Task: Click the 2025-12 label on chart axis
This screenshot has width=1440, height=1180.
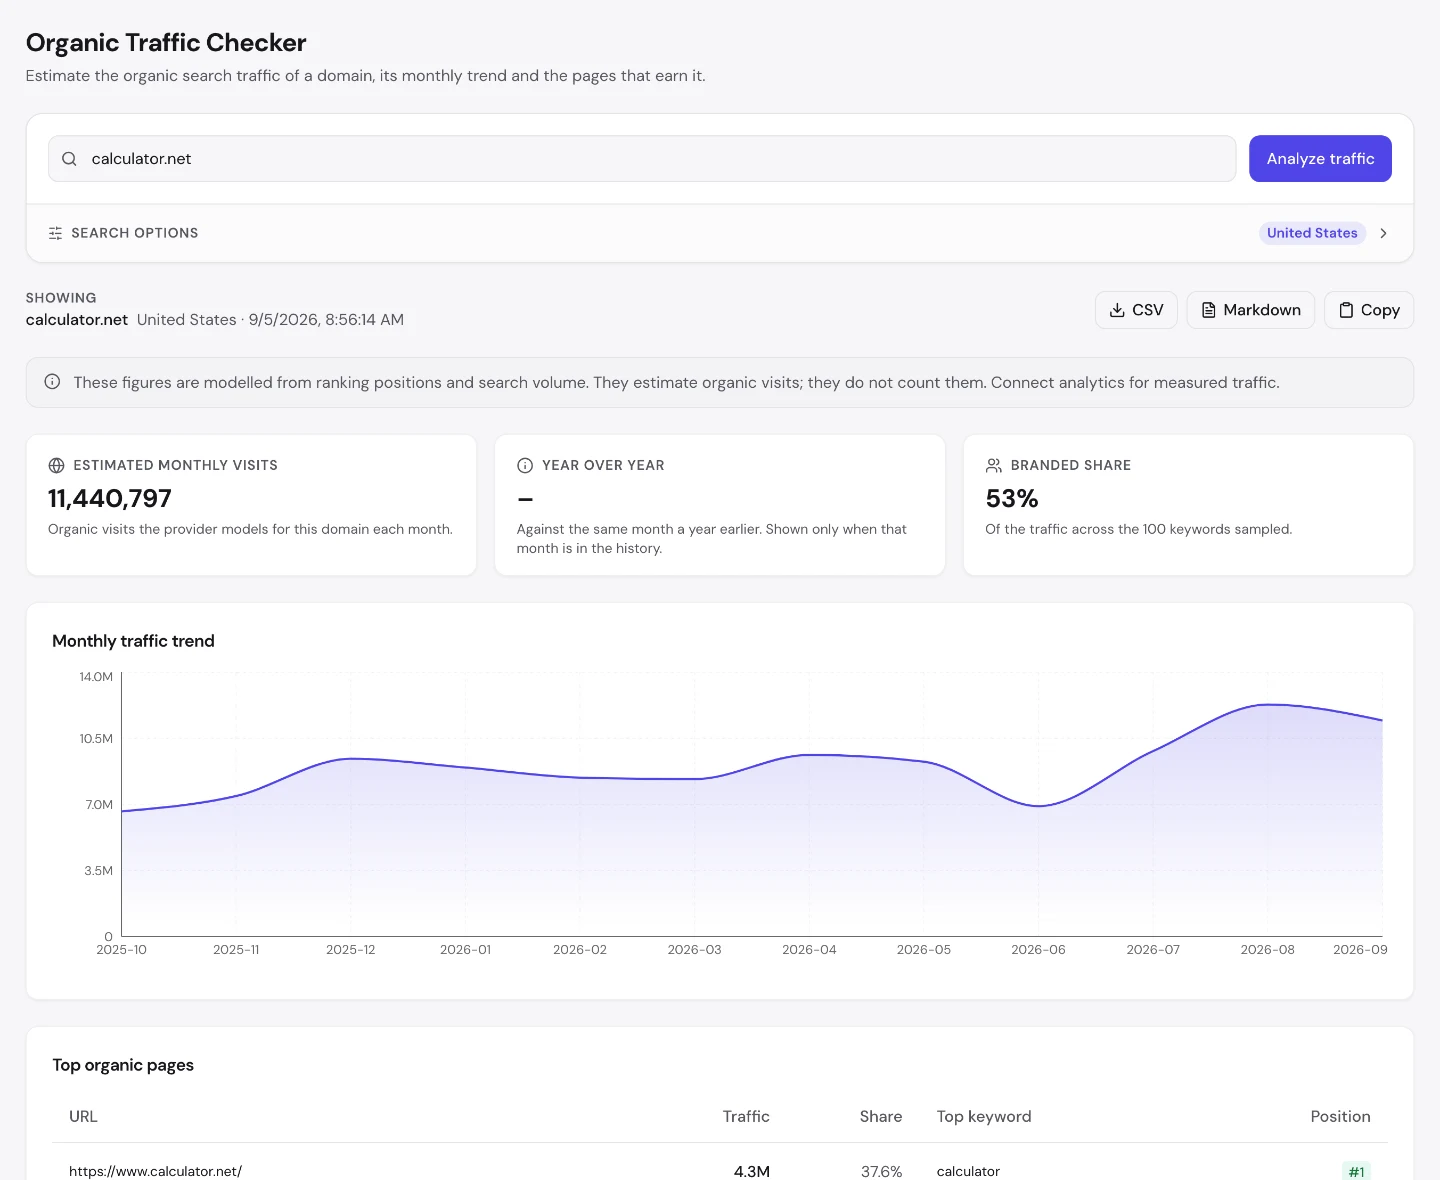Action: tap(350, 950)
